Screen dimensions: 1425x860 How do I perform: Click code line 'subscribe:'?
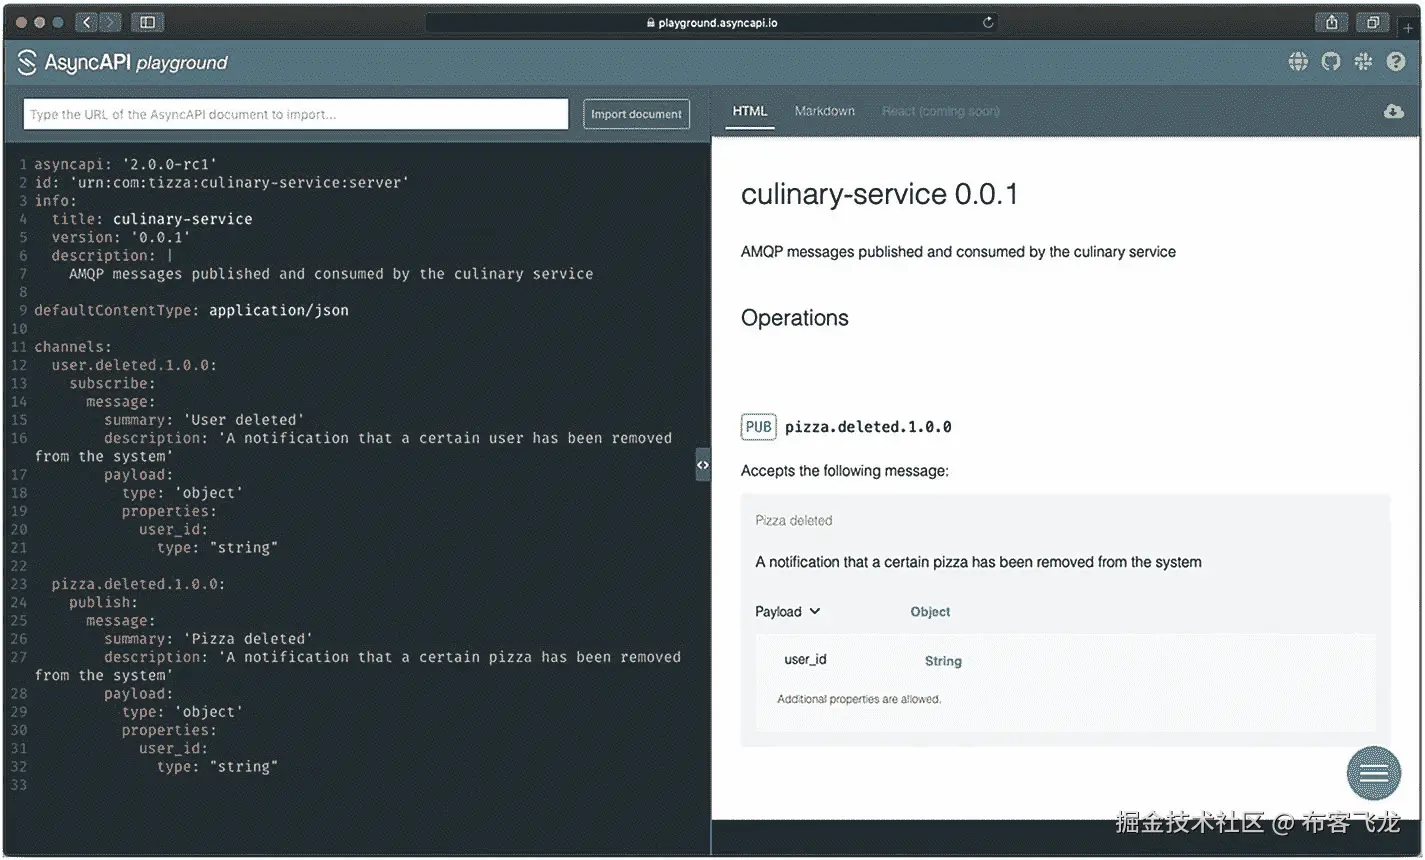pos(112,383)
